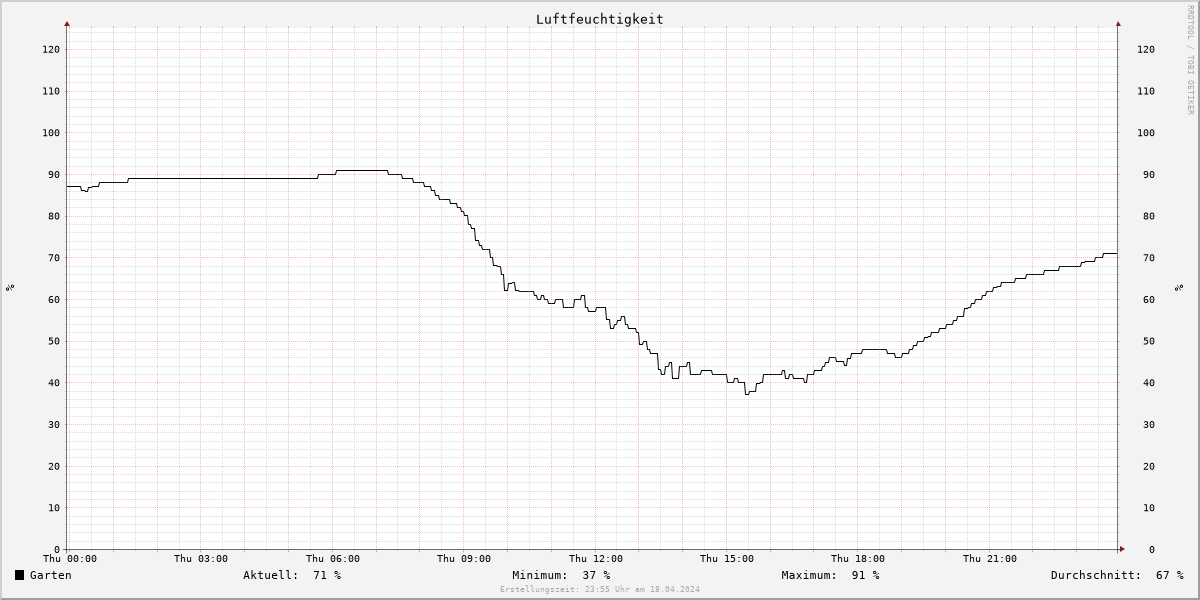Image resolution: width=1200 pixels, height=600 pixels.
Task: Click the 10 label on left y-axis
Action: (x=54, y=508)
